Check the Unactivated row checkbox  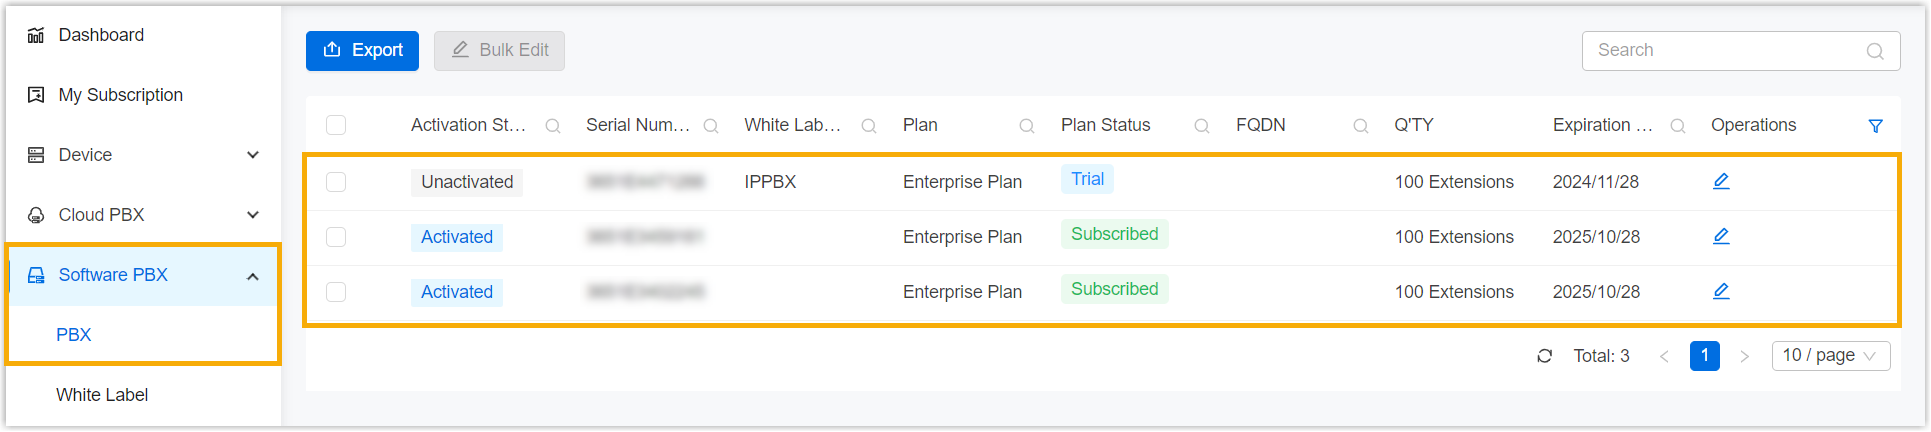coord(336,182)
